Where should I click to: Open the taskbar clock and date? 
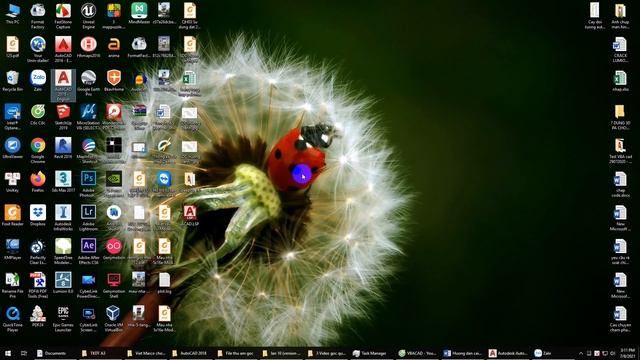click(x=628, y=353)
